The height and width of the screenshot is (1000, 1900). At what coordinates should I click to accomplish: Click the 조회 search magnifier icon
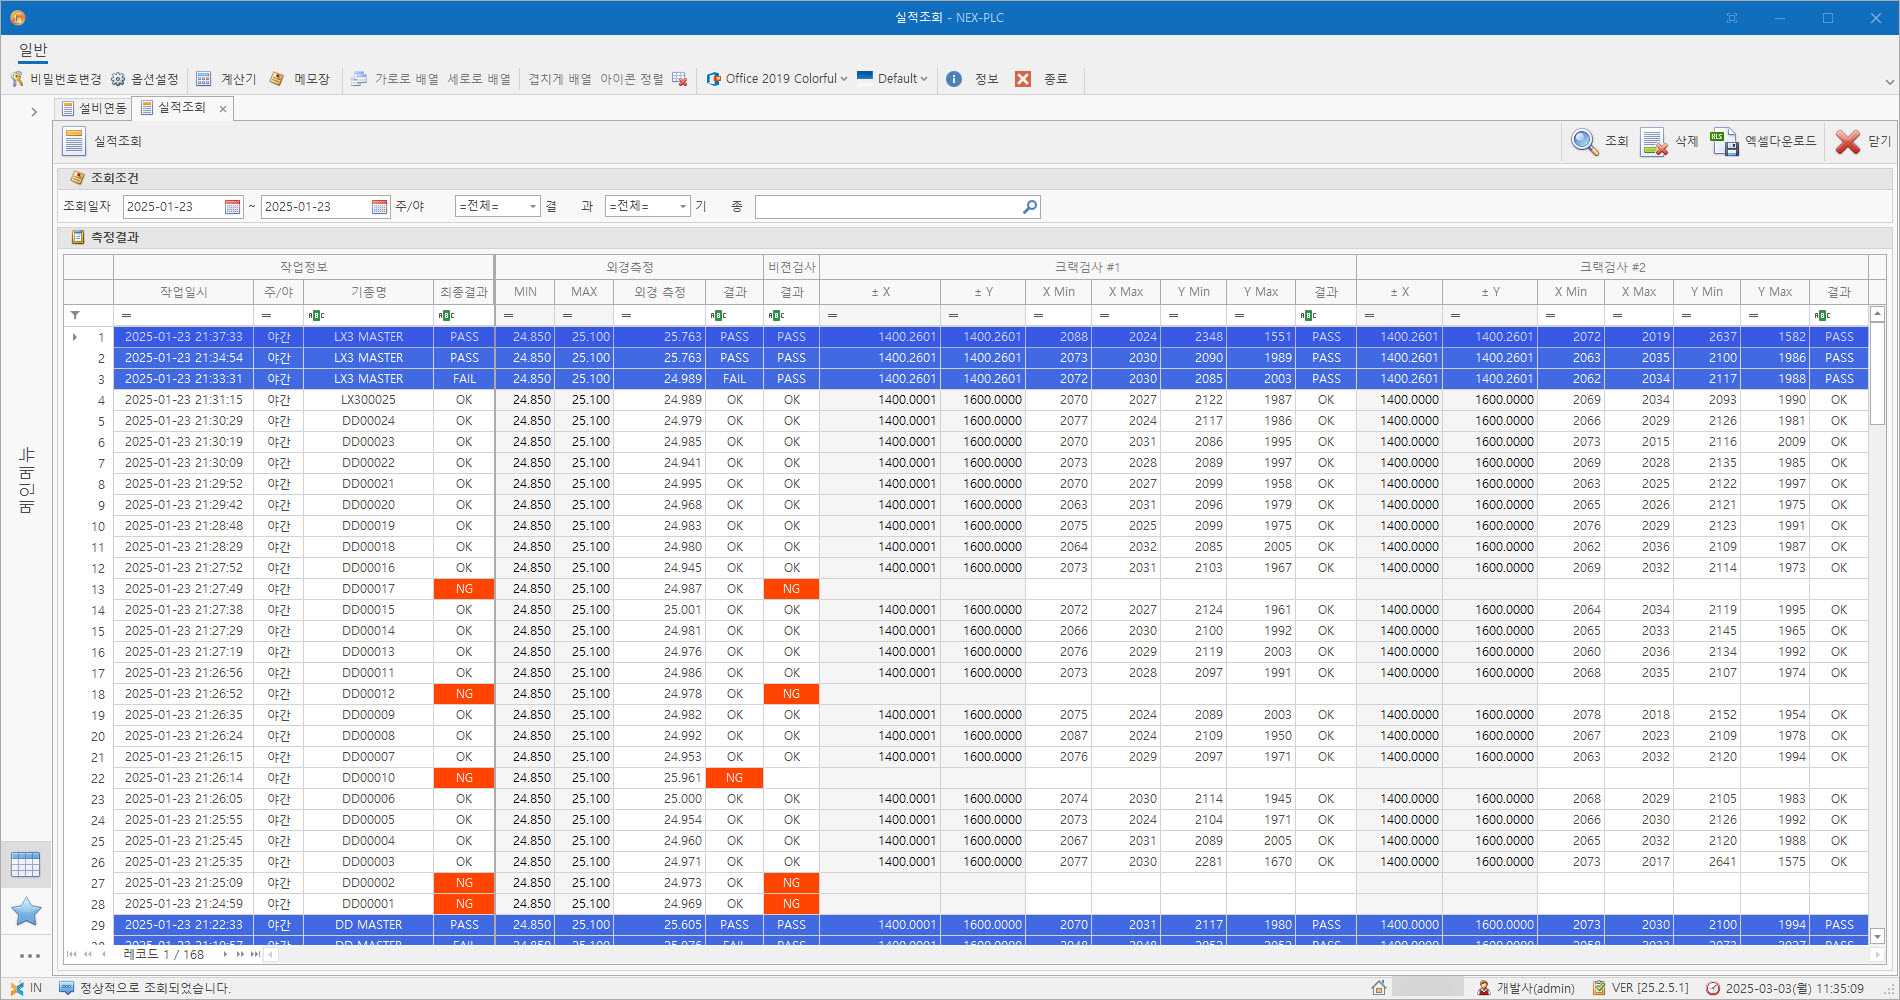tap(1584, 142)
